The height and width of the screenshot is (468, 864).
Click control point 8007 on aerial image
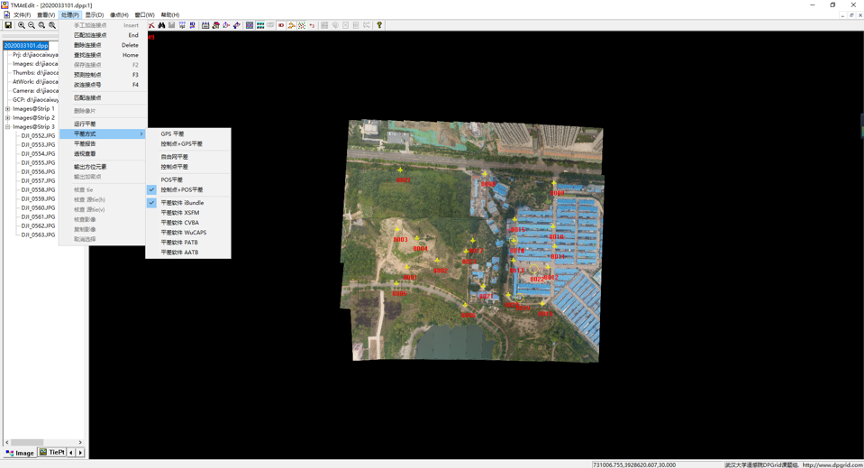[400, 170]
